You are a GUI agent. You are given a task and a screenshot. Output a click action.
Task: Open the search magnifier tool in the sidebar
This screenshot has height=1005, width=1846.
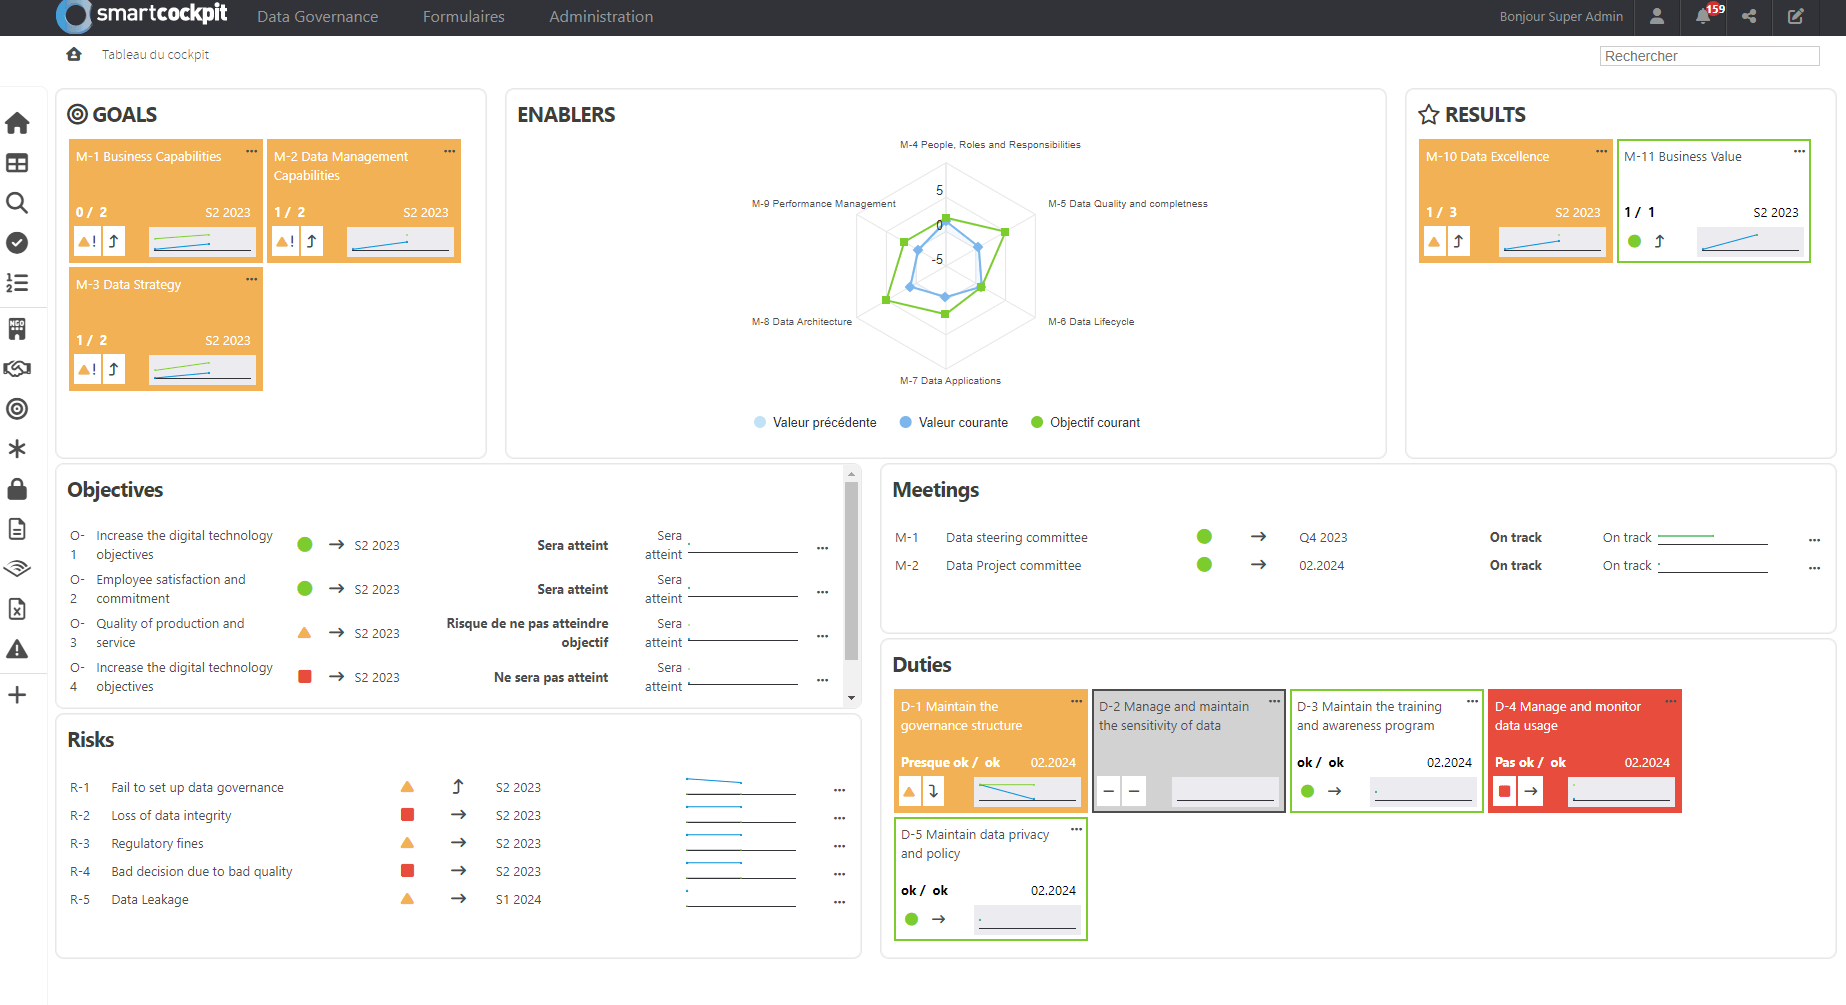(x=17, y=203)
